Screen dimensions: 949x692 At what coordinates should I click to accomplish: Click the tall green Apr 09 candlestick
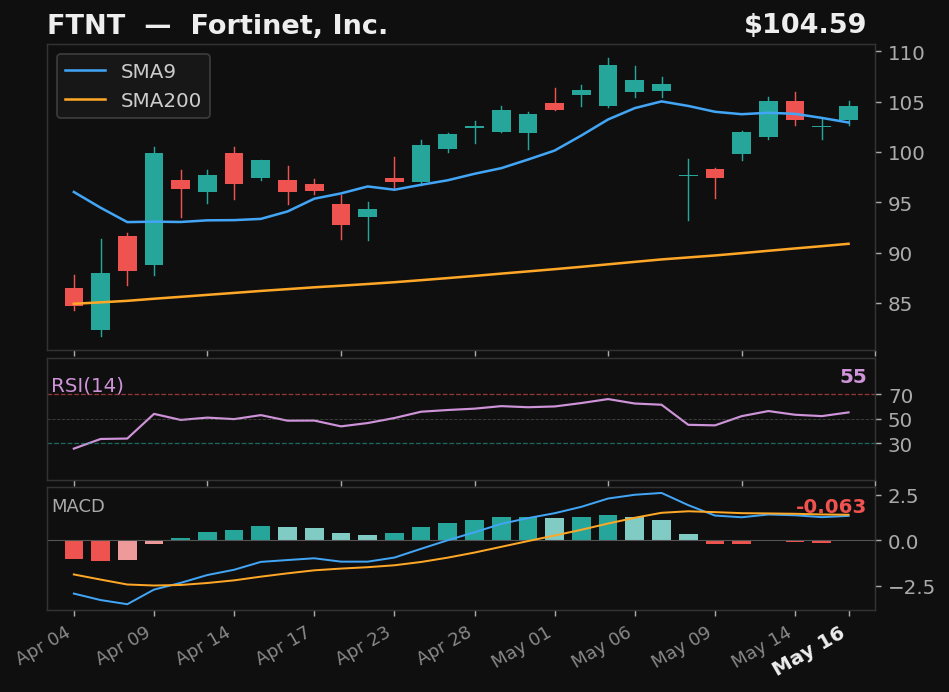coord(154,209)
